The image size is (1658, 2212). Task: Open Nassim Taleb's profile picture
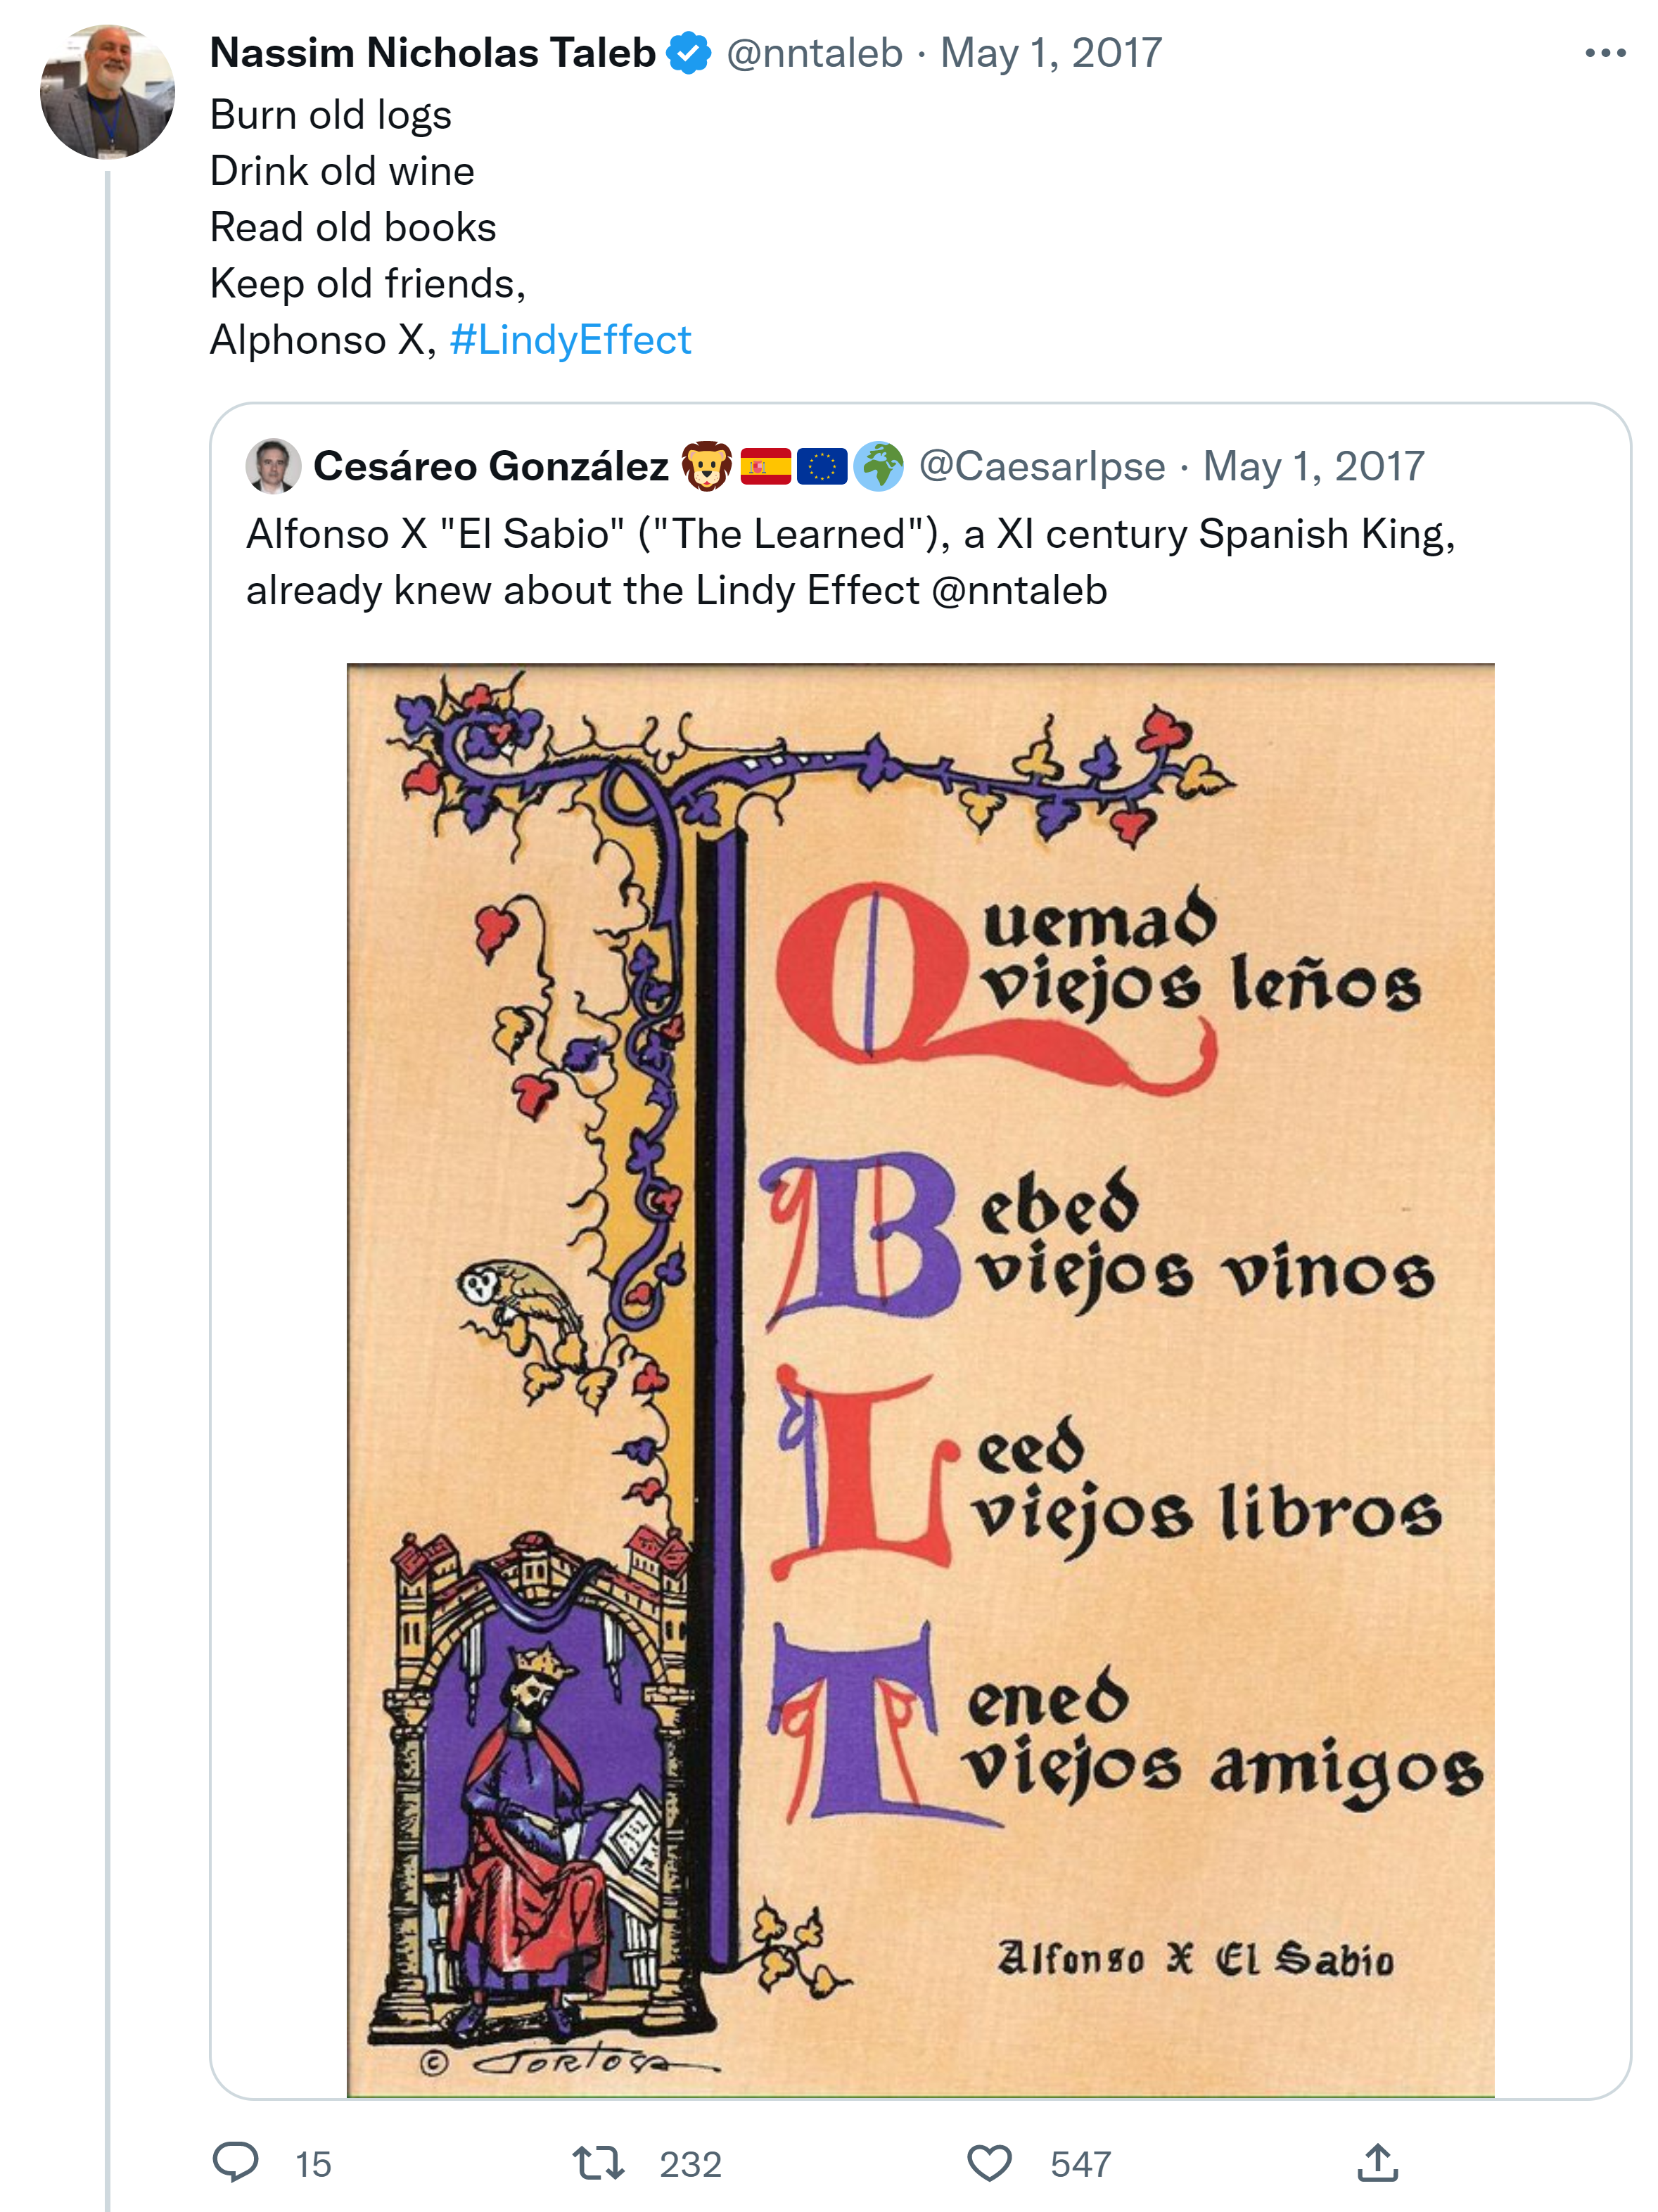107,92
